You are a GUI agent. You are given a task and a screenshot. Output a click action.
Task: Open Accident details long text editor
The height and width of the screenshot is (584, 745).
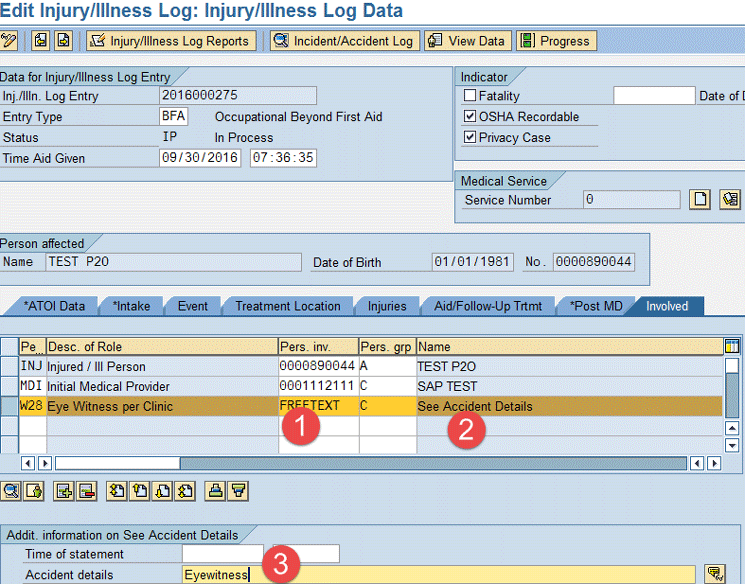(x=714, y=574)
